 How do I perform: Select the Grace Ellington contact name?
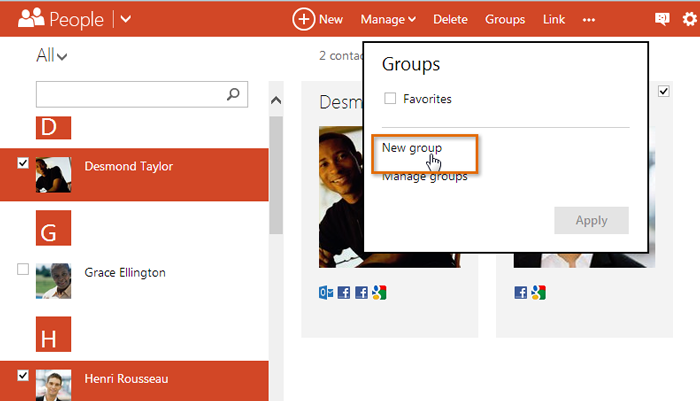click(125, 272)
